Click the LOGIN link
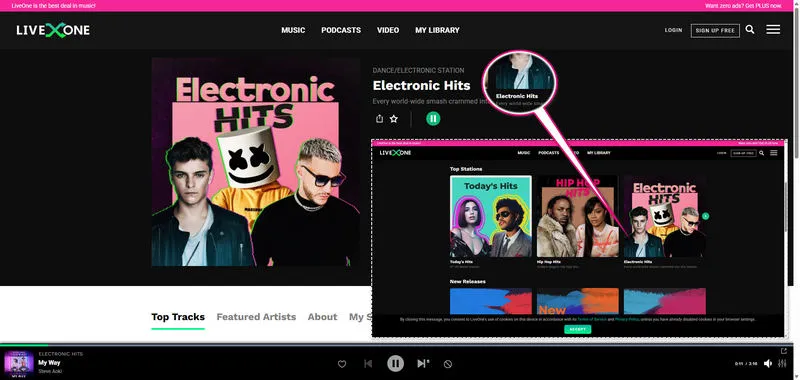Screen dimensions: 800x380 (673, 30)
